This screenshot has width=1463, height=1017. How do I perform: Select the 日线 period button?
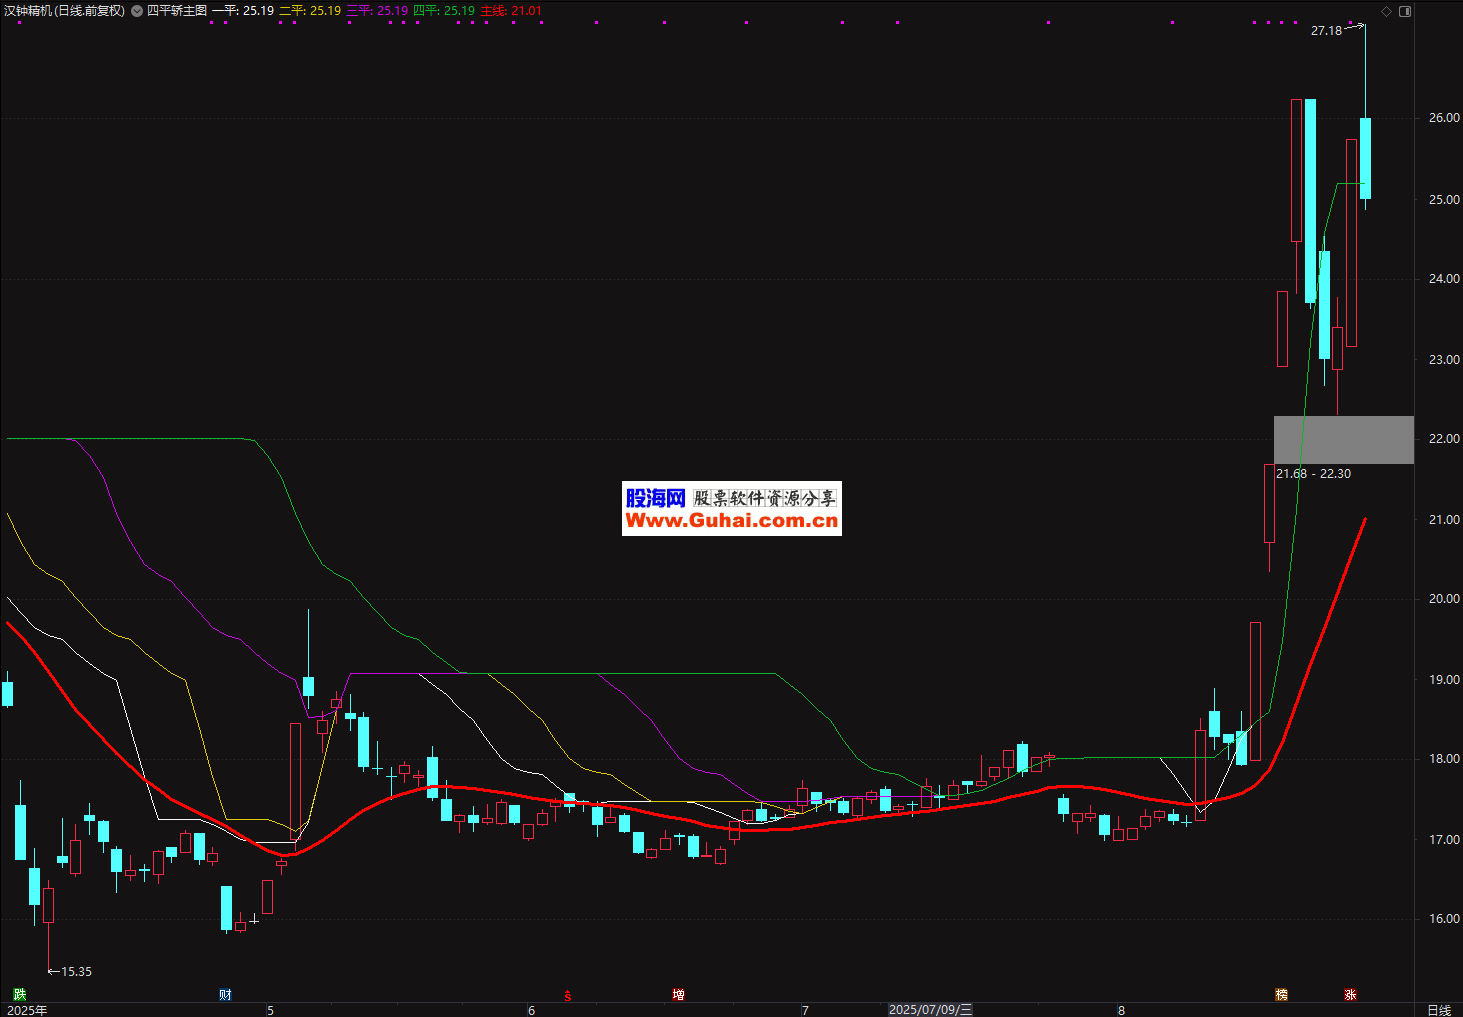coord(1438,1010)
